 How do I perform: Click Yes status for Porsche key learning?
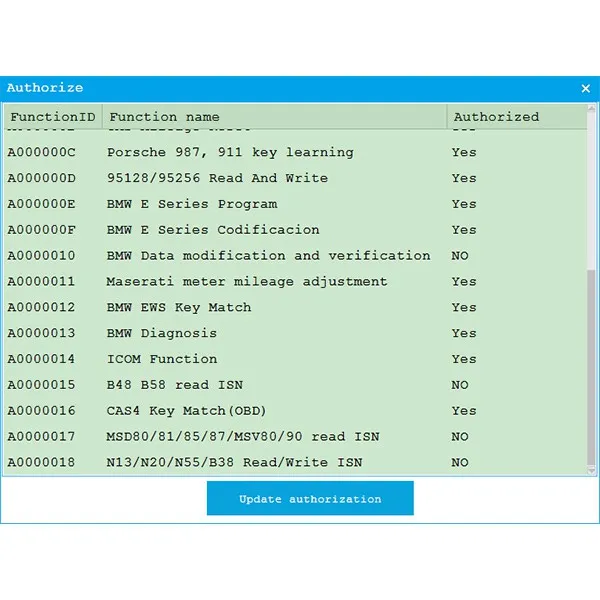click(464, 152)
